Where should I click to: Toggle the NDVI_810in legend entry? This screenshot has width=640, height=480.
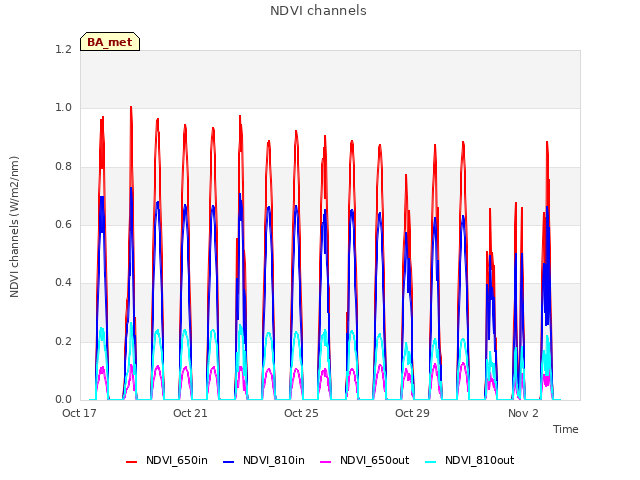coord(264,461)
